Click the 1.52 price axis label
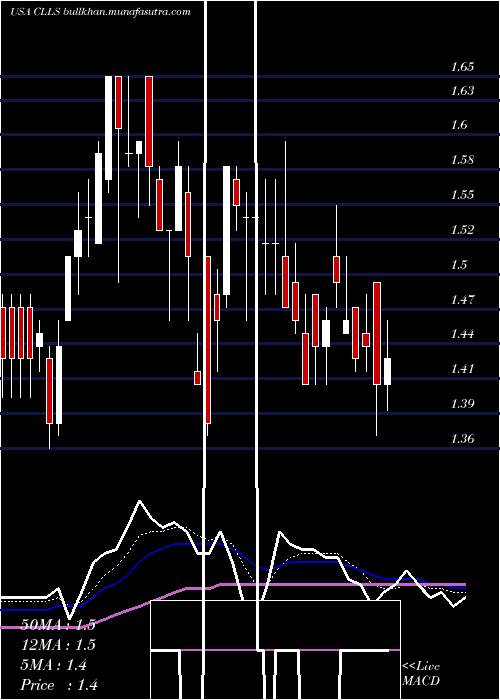The width and height of the screenshot is (500, 700). click(462, 230)
